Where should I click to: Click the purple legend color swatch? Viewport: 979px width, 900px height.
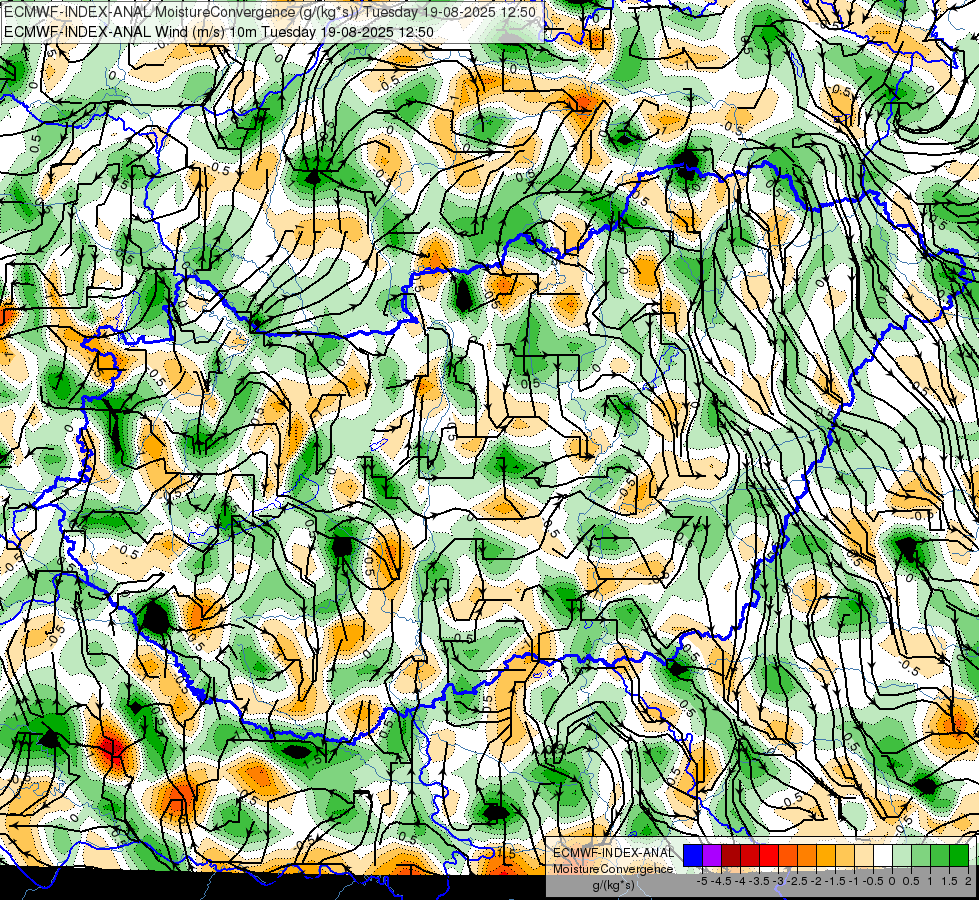click(712, 856)
